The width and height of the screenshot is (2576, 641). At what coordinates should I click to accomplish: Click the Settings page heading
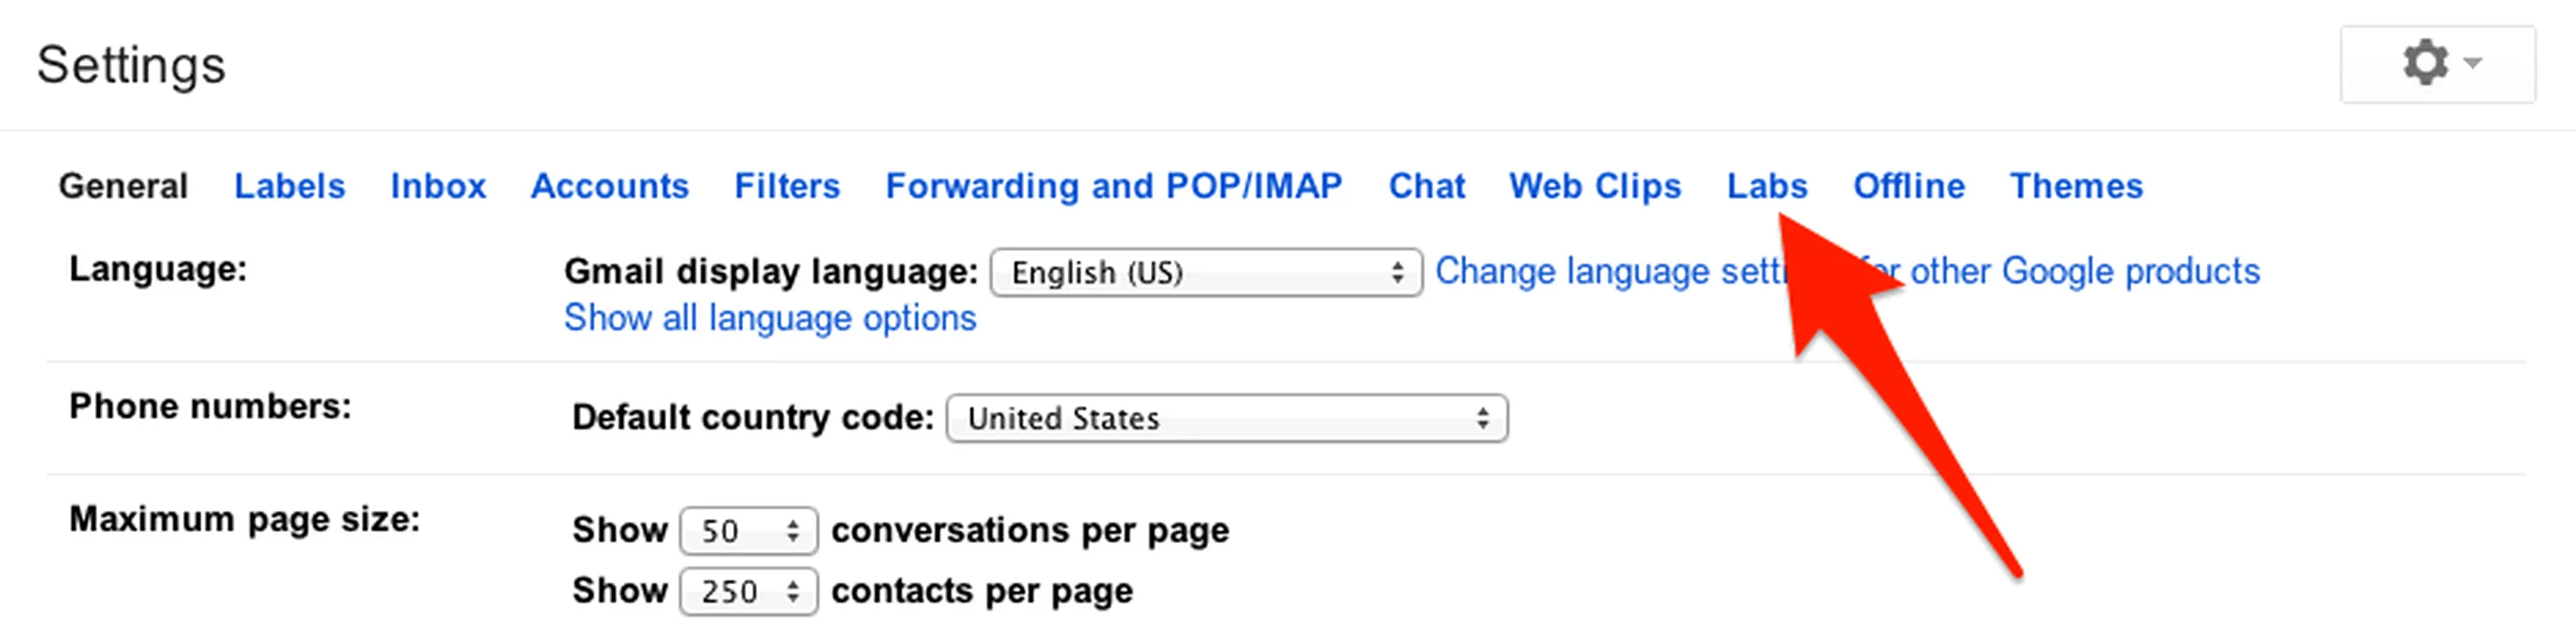click(x=131, y=66)
